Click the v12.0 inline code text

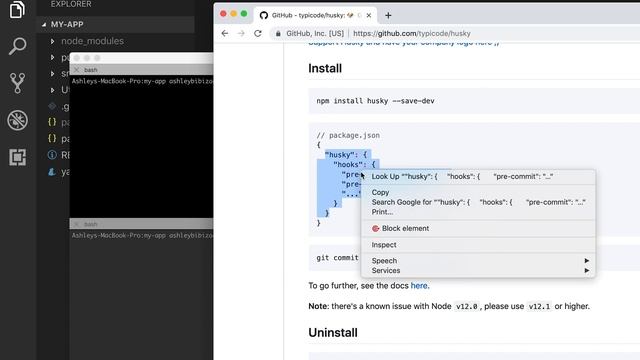(466, 306)
